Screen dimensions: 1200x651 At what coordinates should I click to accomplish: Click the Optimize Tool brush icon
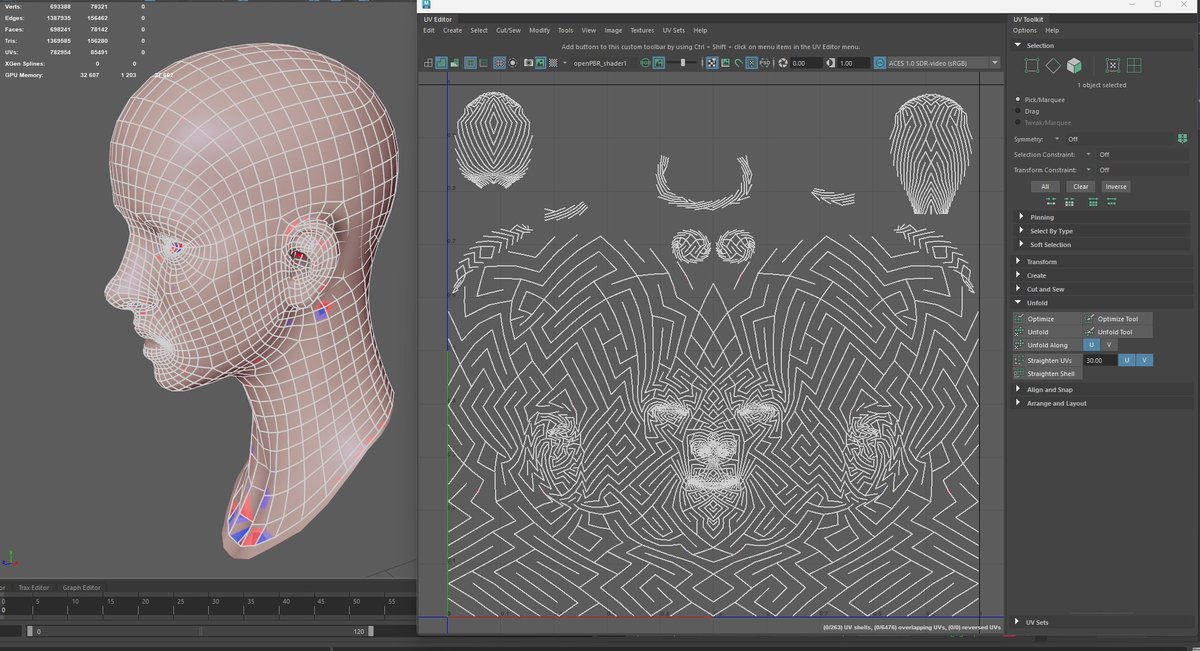pos(1090,318)
